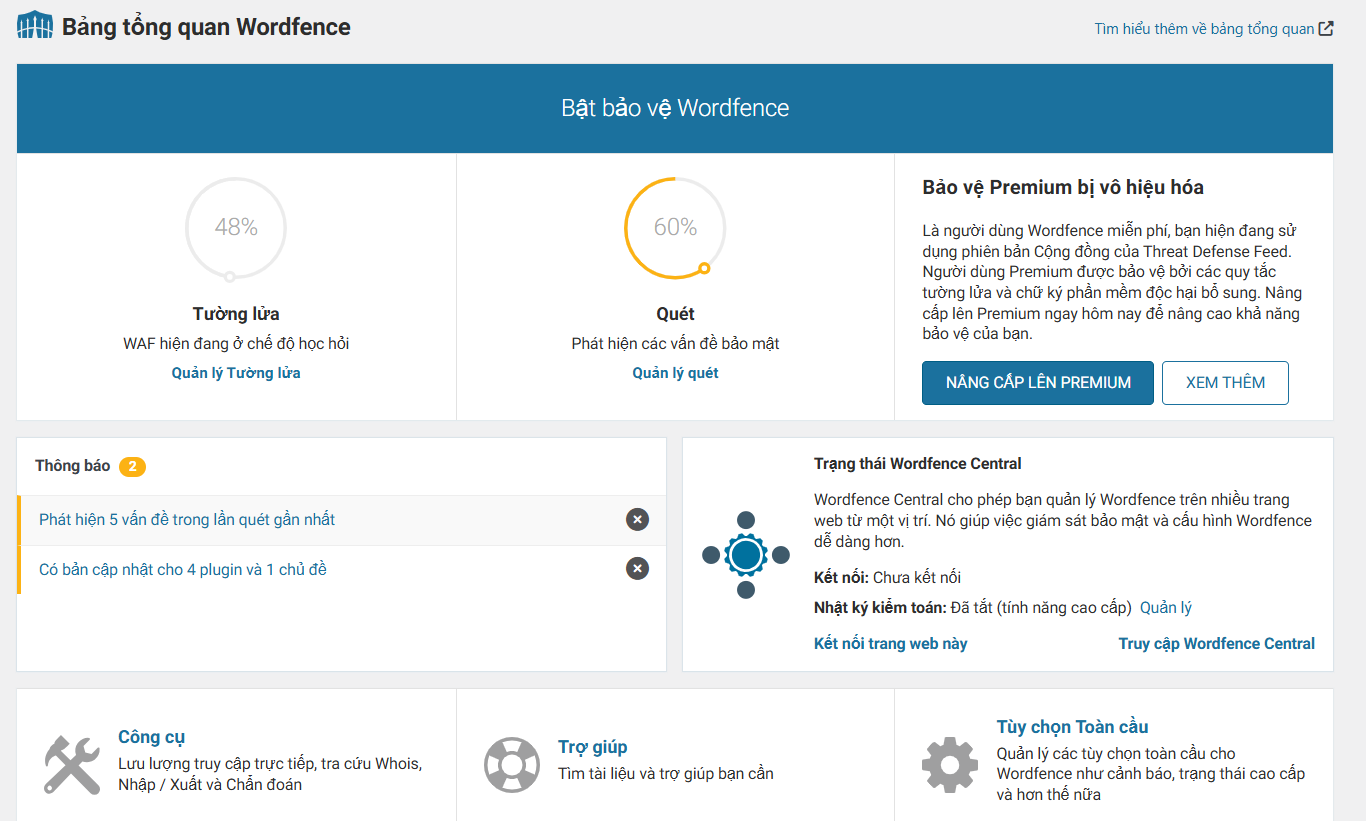Screen dimensions: 1366x821
Task: Open the Công cụ tools link
Action: coord(151,737)
